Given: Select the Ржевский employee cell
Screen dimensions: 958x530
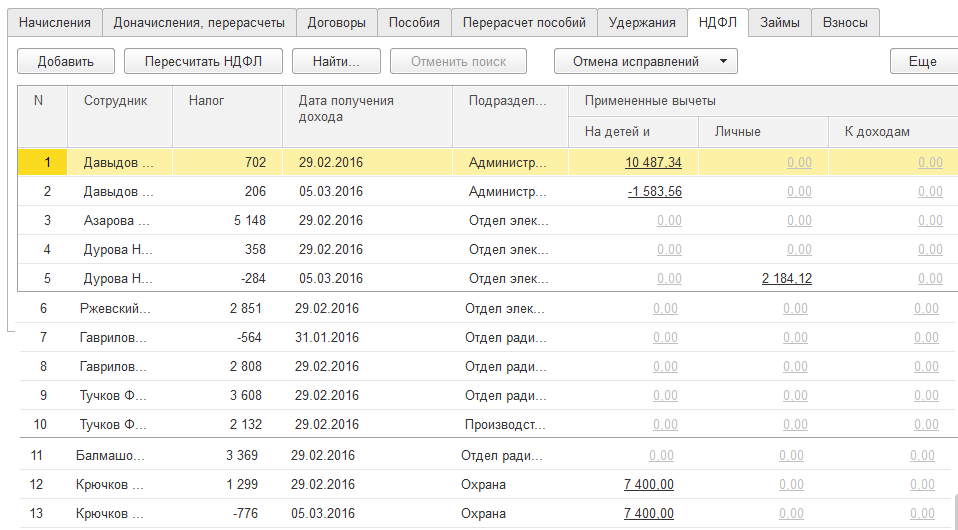Looking at the screenshot, I should (x=115, y=309).
